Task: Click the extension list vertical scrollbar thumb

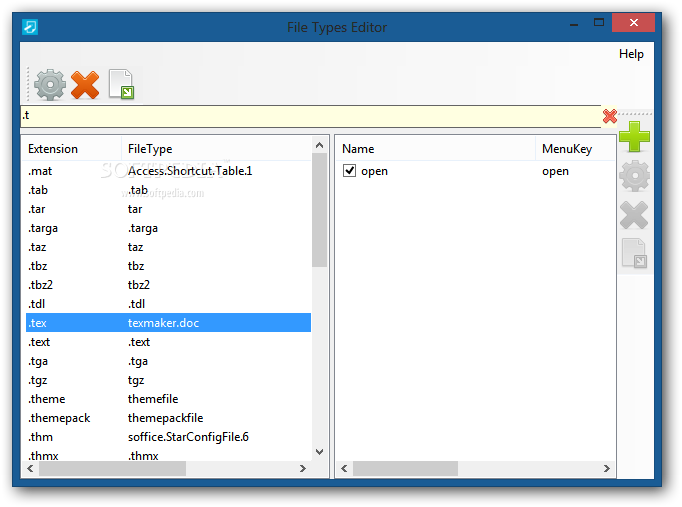Action: [319, 210]
